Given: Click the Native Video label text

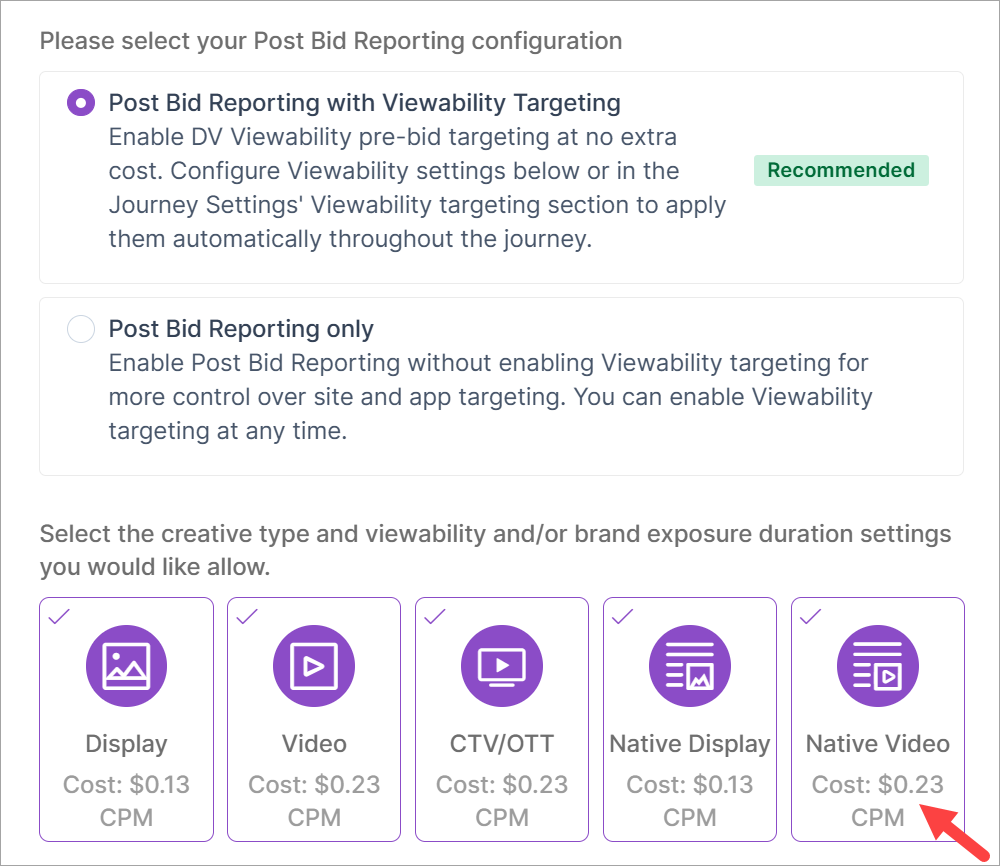Looking at the screenshot, I should point(878,744).
